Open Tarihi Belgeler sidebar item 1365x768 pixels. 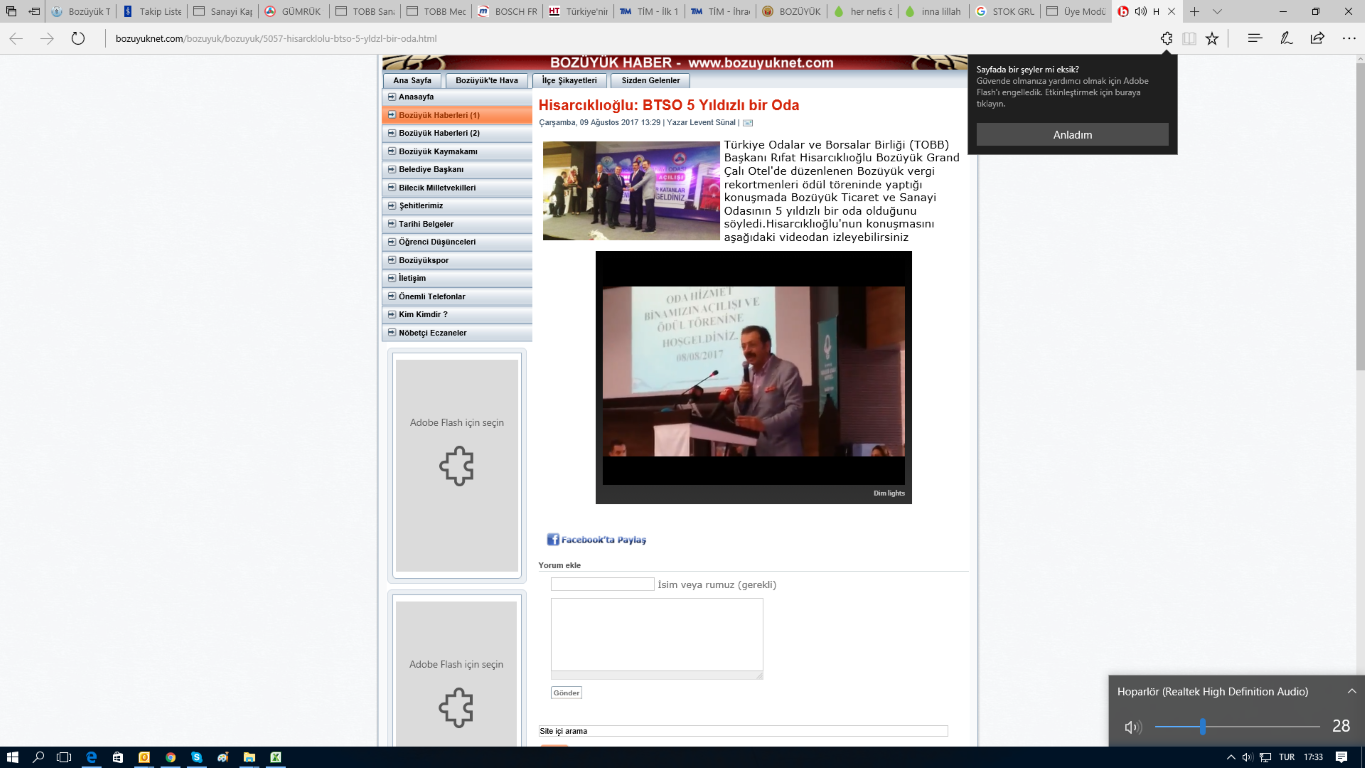pyautogui.click(x=457, y=224)
